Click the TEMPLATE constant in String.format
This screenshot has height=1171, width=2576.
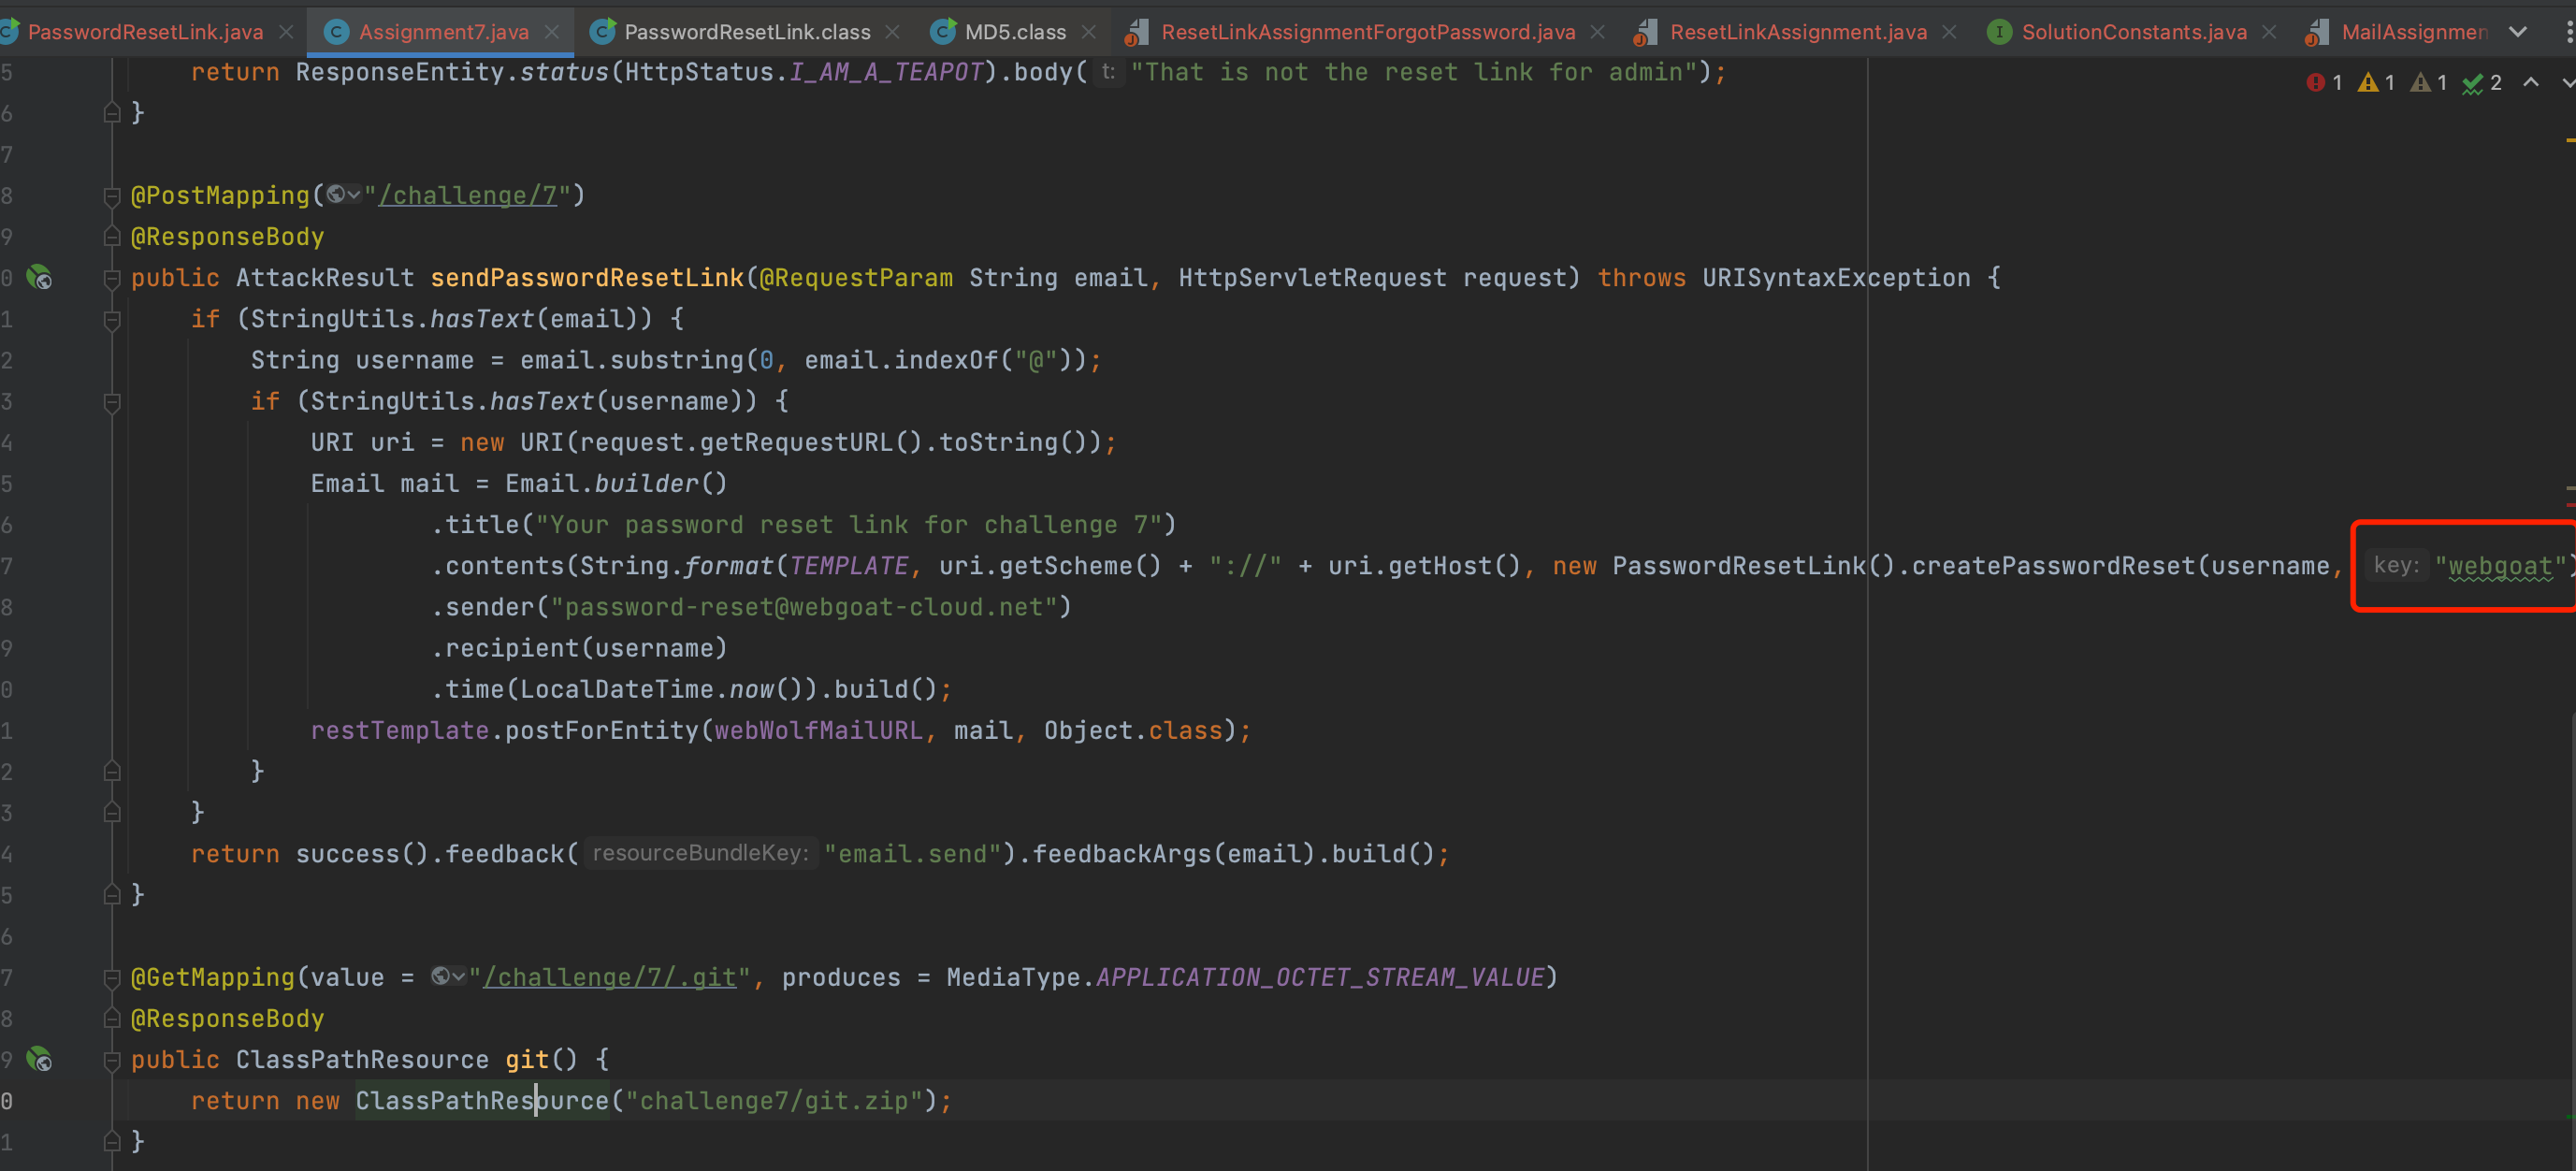tap(849, 566)
